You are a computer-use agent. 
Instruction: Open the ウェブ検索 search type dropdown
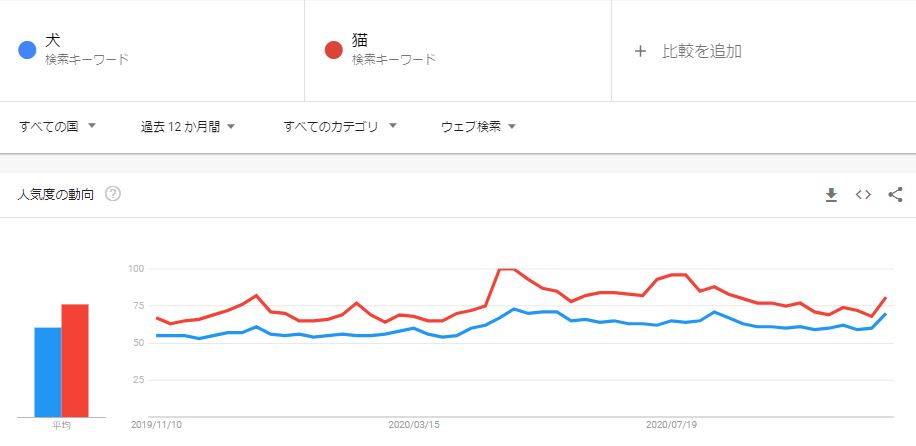pyautogui.click(x=479, y=127)
